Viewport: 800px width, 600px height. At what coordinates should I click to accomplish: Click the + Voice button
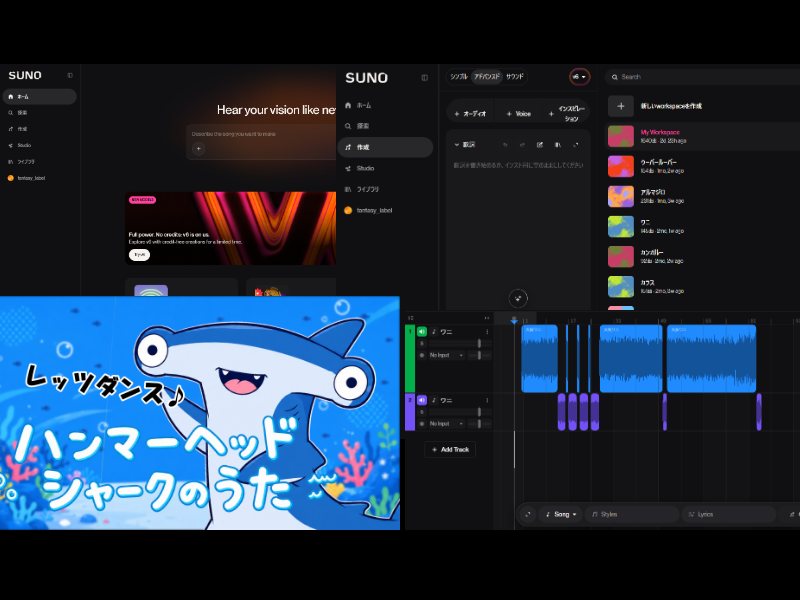click(x=518, y=114)
